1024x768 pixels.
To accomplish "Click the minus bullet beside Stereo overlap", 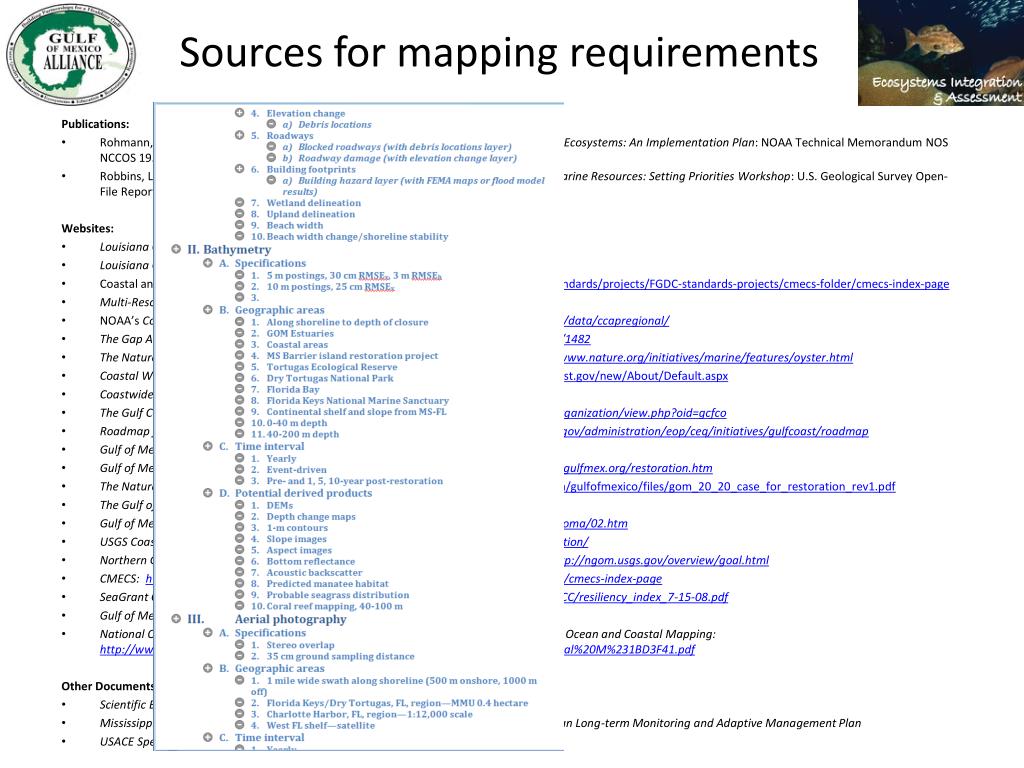I will pyautogui.click(x=240, y=646).
